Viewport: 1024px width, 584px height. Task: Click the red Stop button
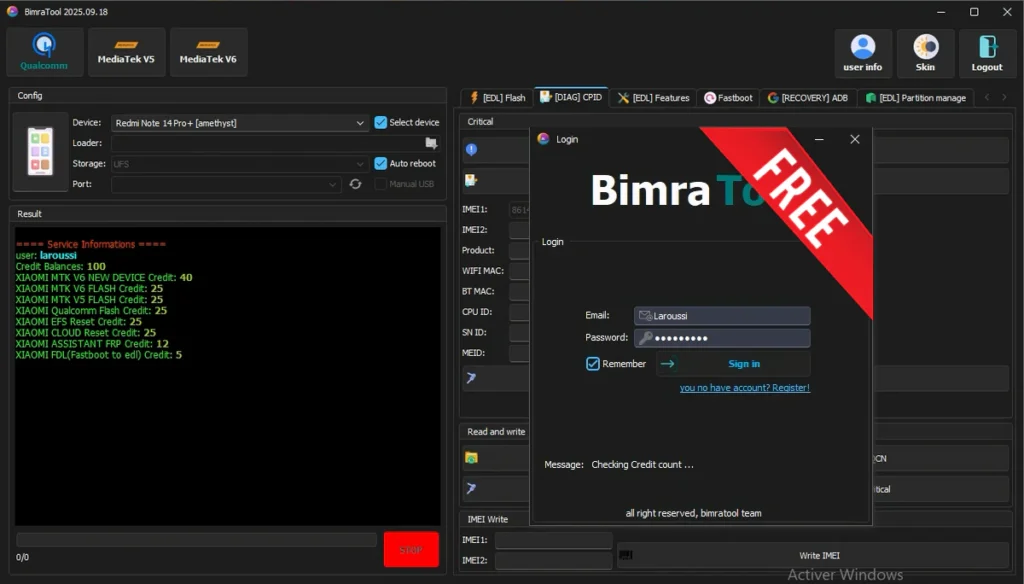click(x=411, y=549)
